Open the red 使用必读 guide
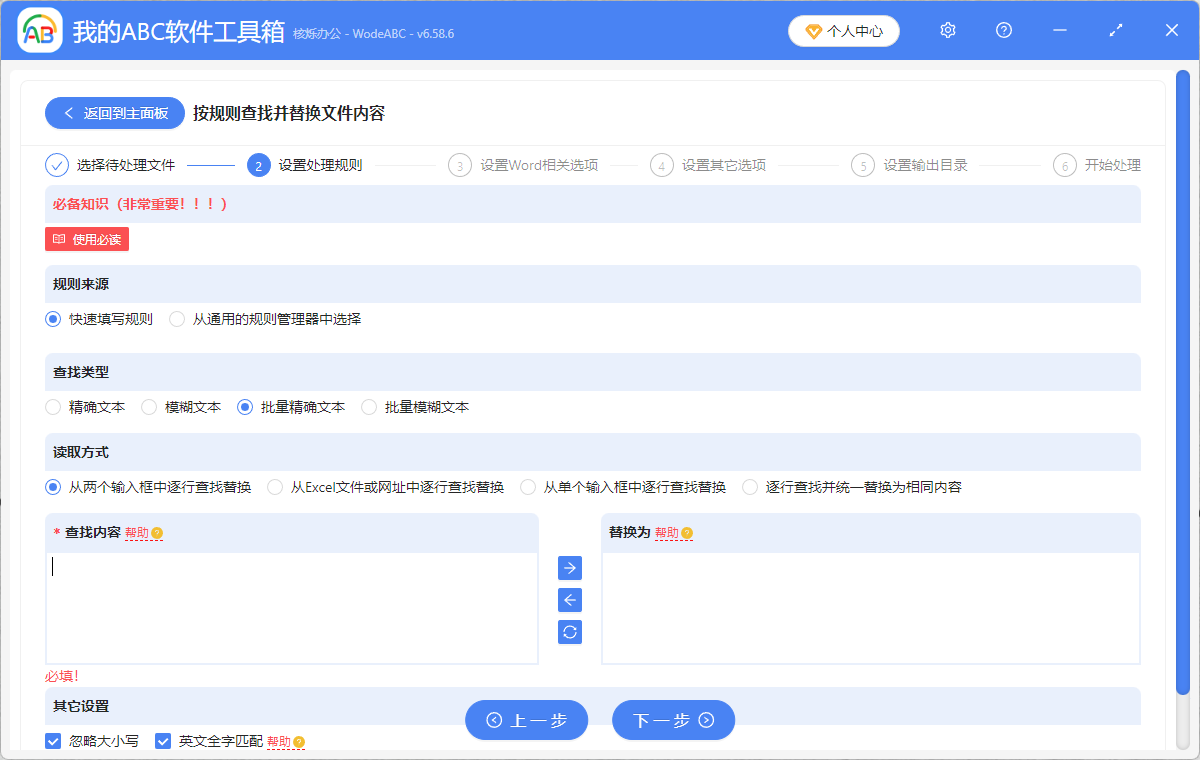This screenshot has width=1200, height=760. tap(86, 239)
